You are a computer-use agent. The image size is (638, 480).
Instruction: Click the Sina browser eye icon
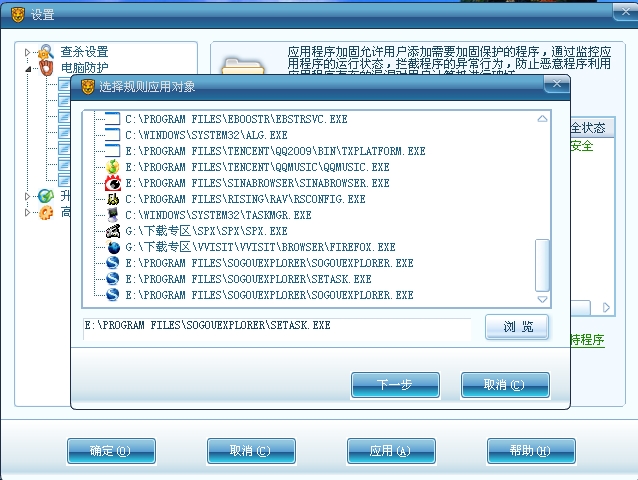113,183
